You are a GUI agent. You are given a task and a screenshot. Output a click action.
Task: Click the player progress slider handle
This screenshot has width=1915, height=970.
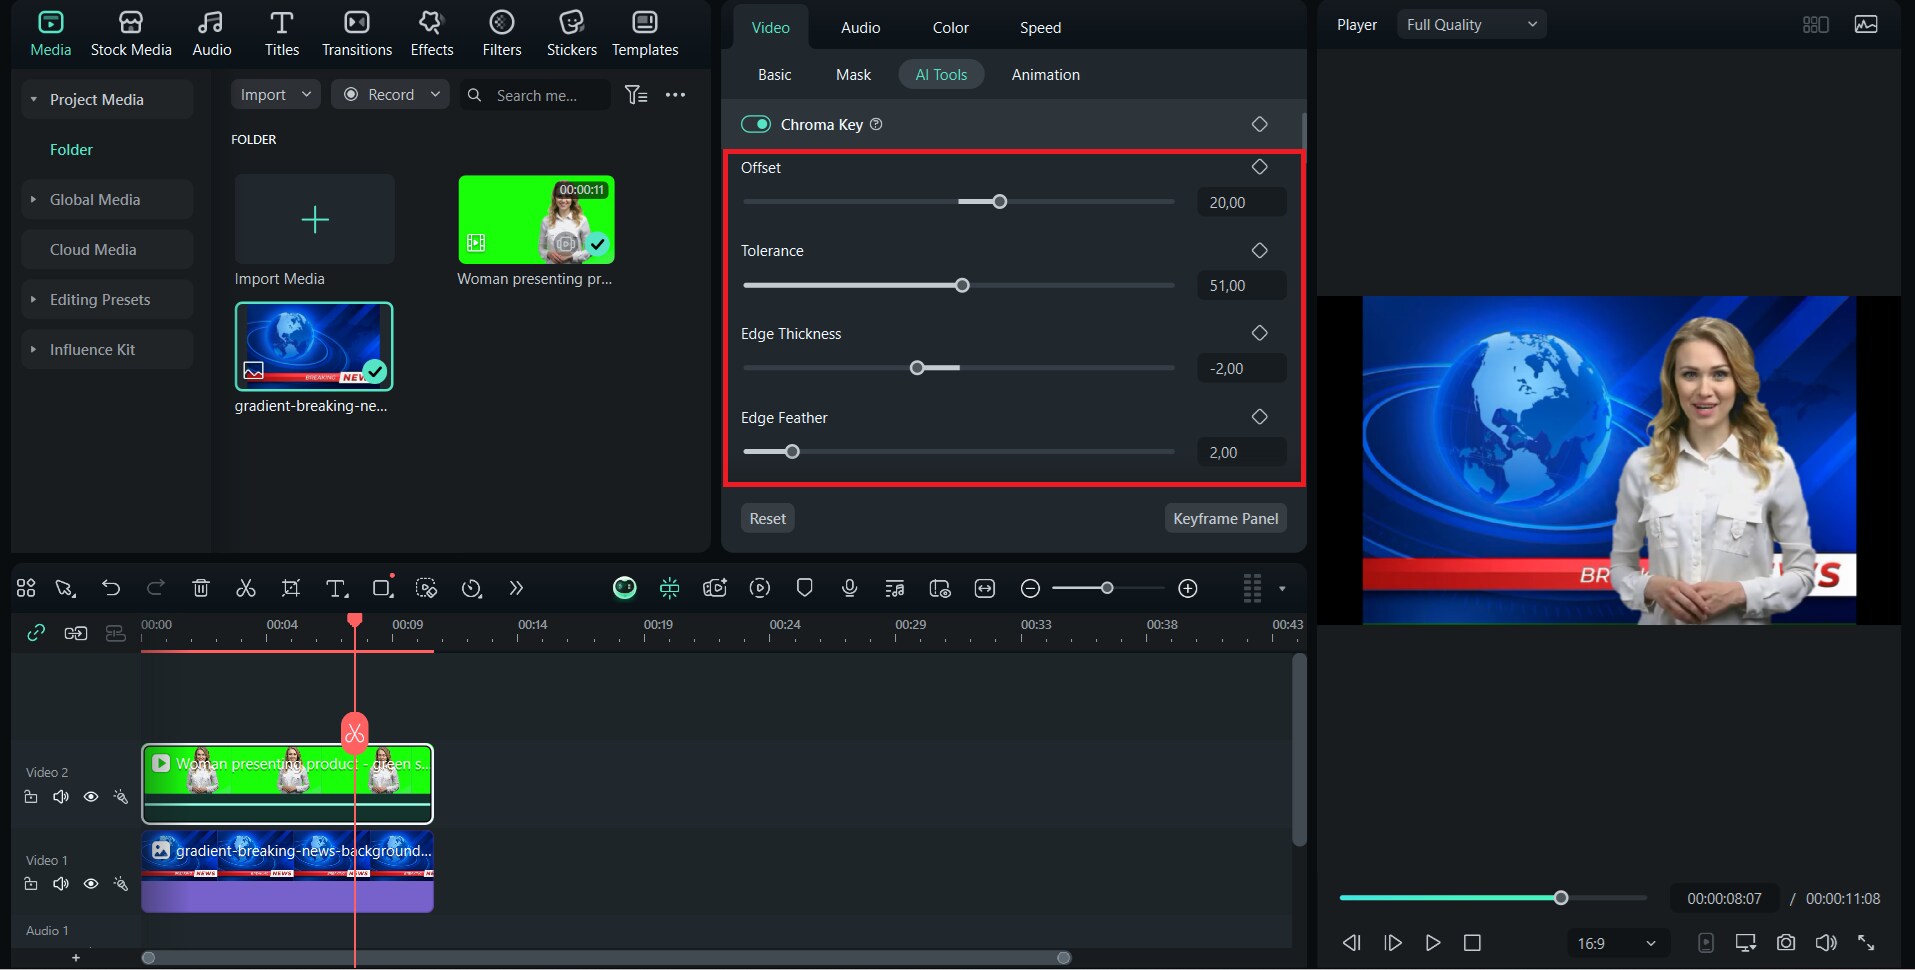click(1561, 898)
